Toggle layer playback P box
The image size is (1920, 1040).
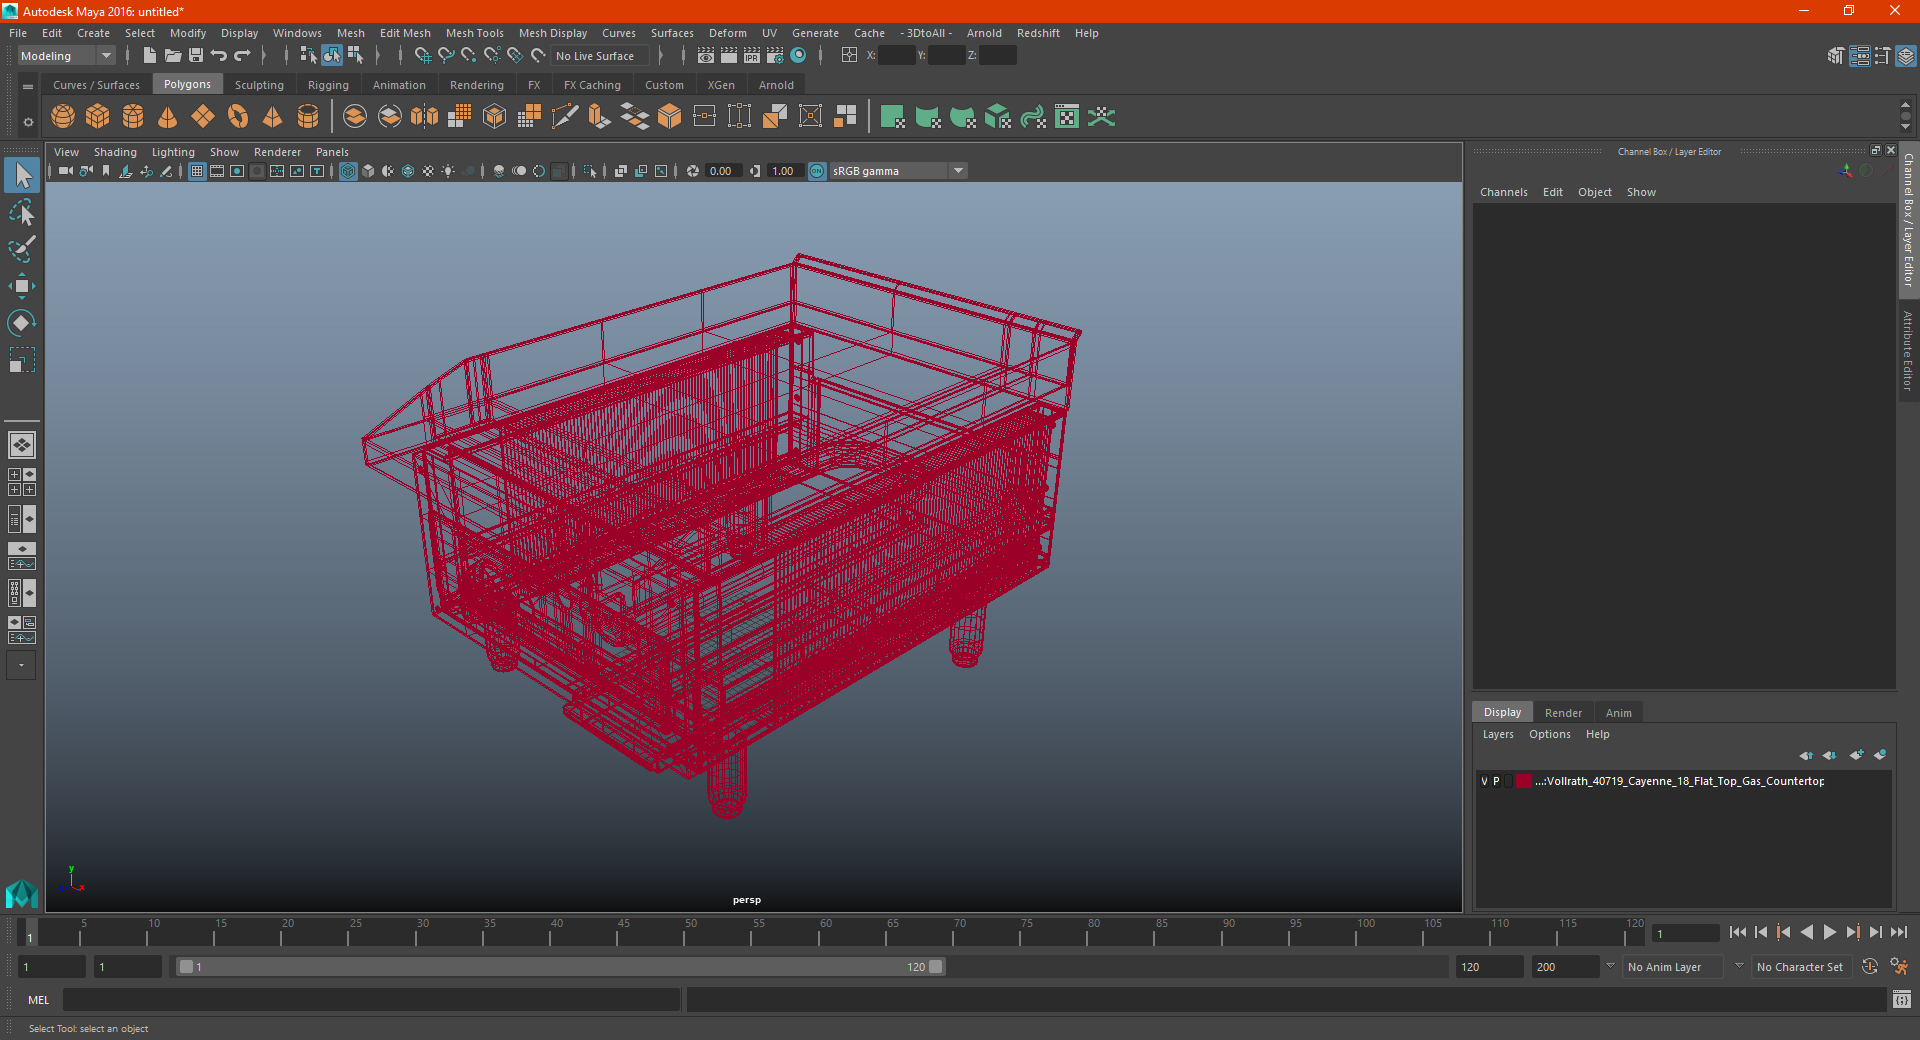[1496, 781]
